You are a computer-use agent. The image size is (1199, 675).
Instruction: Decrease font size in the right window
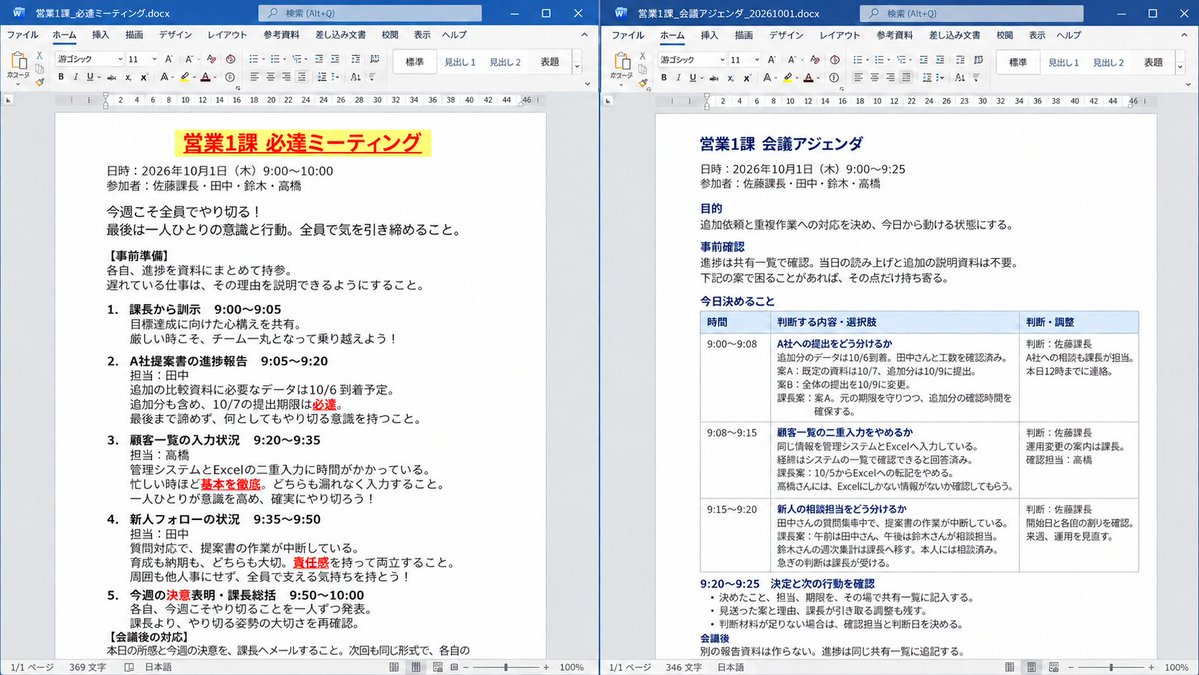point(791,59)
